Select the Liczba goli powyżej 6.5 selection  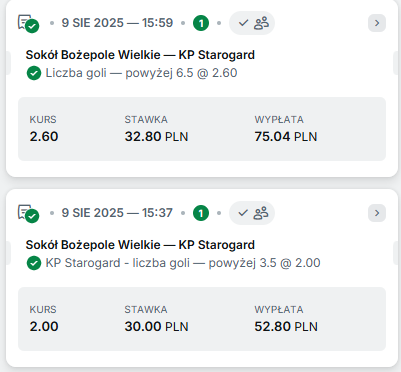pyautogui.click(x=141, y=73)
